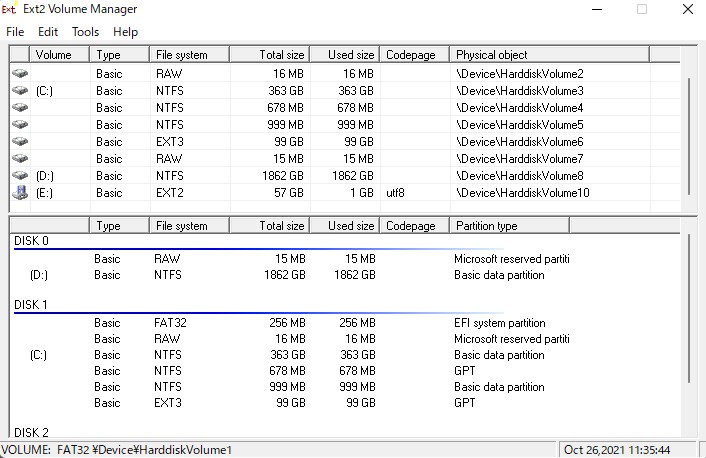Image resolution: width=706 pixels, height=458 pixels.
Task: Open the File menu
Action: click(x=15, y=32)
